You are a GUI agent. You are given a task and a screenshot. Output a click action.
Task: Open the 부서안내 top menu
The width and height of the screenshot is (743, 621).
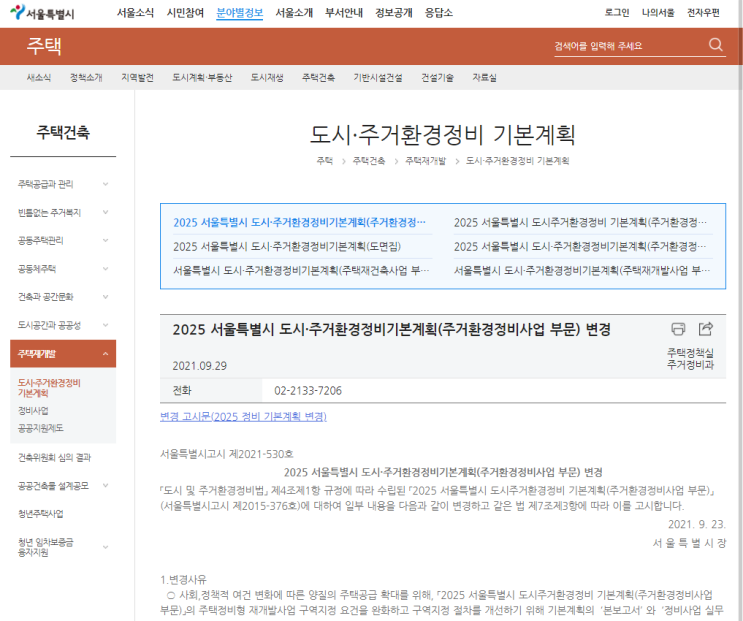point(344,13)
